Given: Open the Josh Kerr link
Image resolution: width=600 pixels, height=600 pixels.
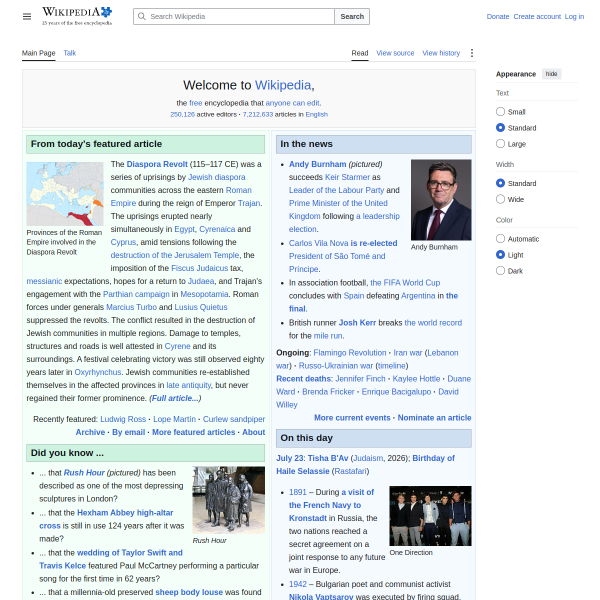Looking at the screenshot, I should [x=357, y=323].
